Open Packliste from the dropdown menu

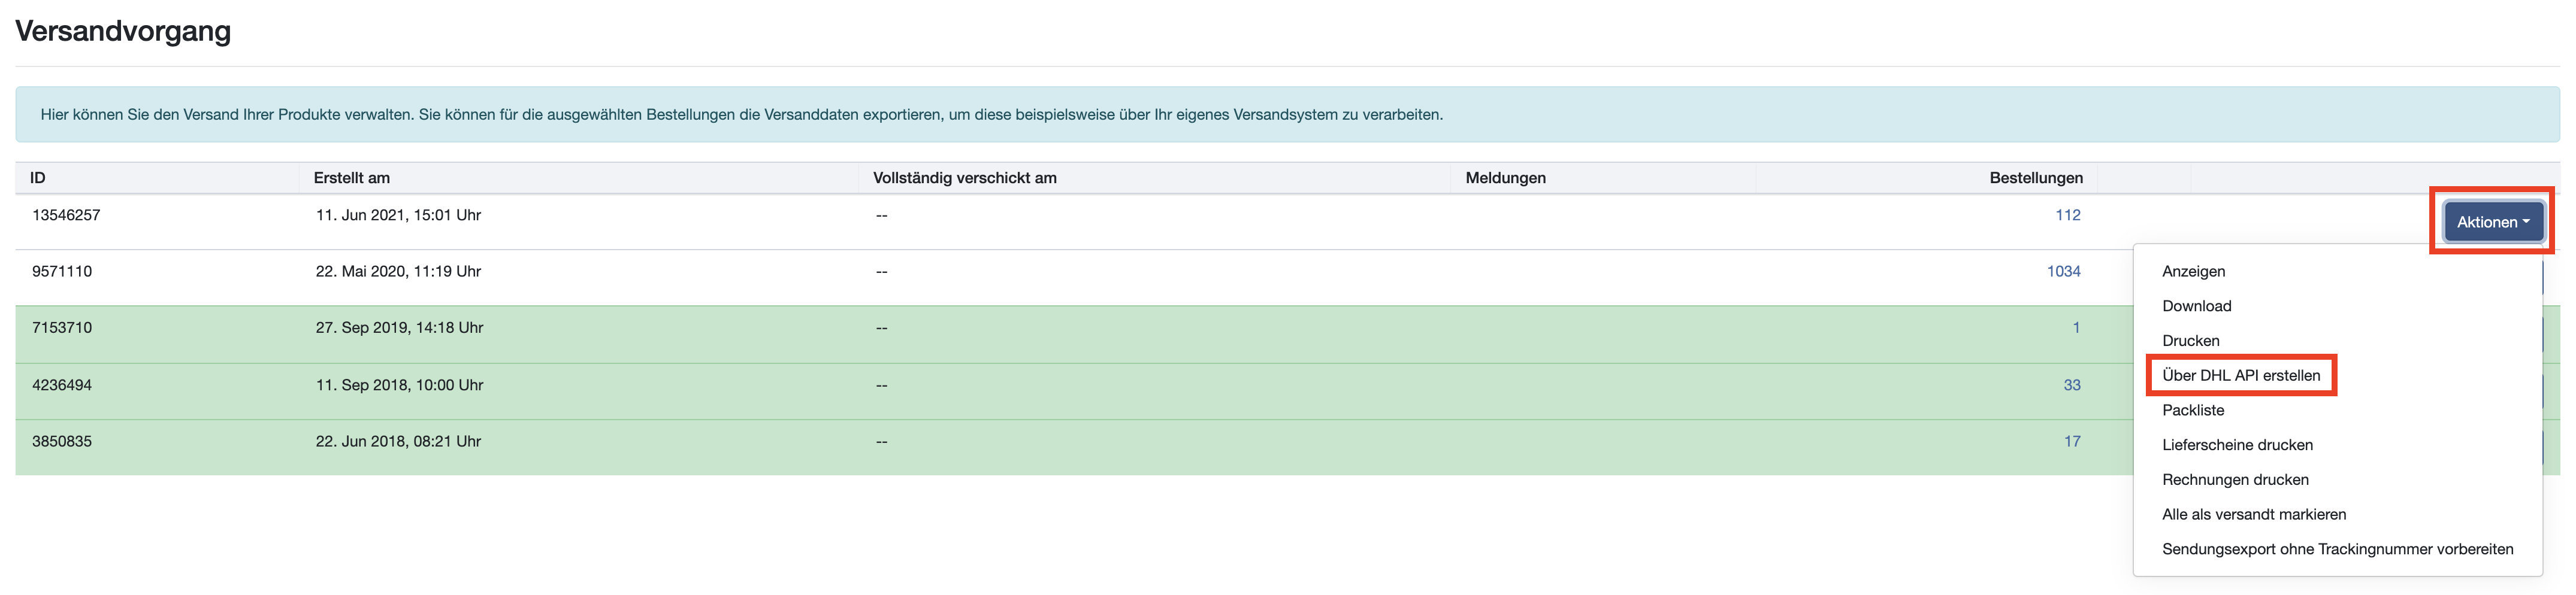point(2192,410)
